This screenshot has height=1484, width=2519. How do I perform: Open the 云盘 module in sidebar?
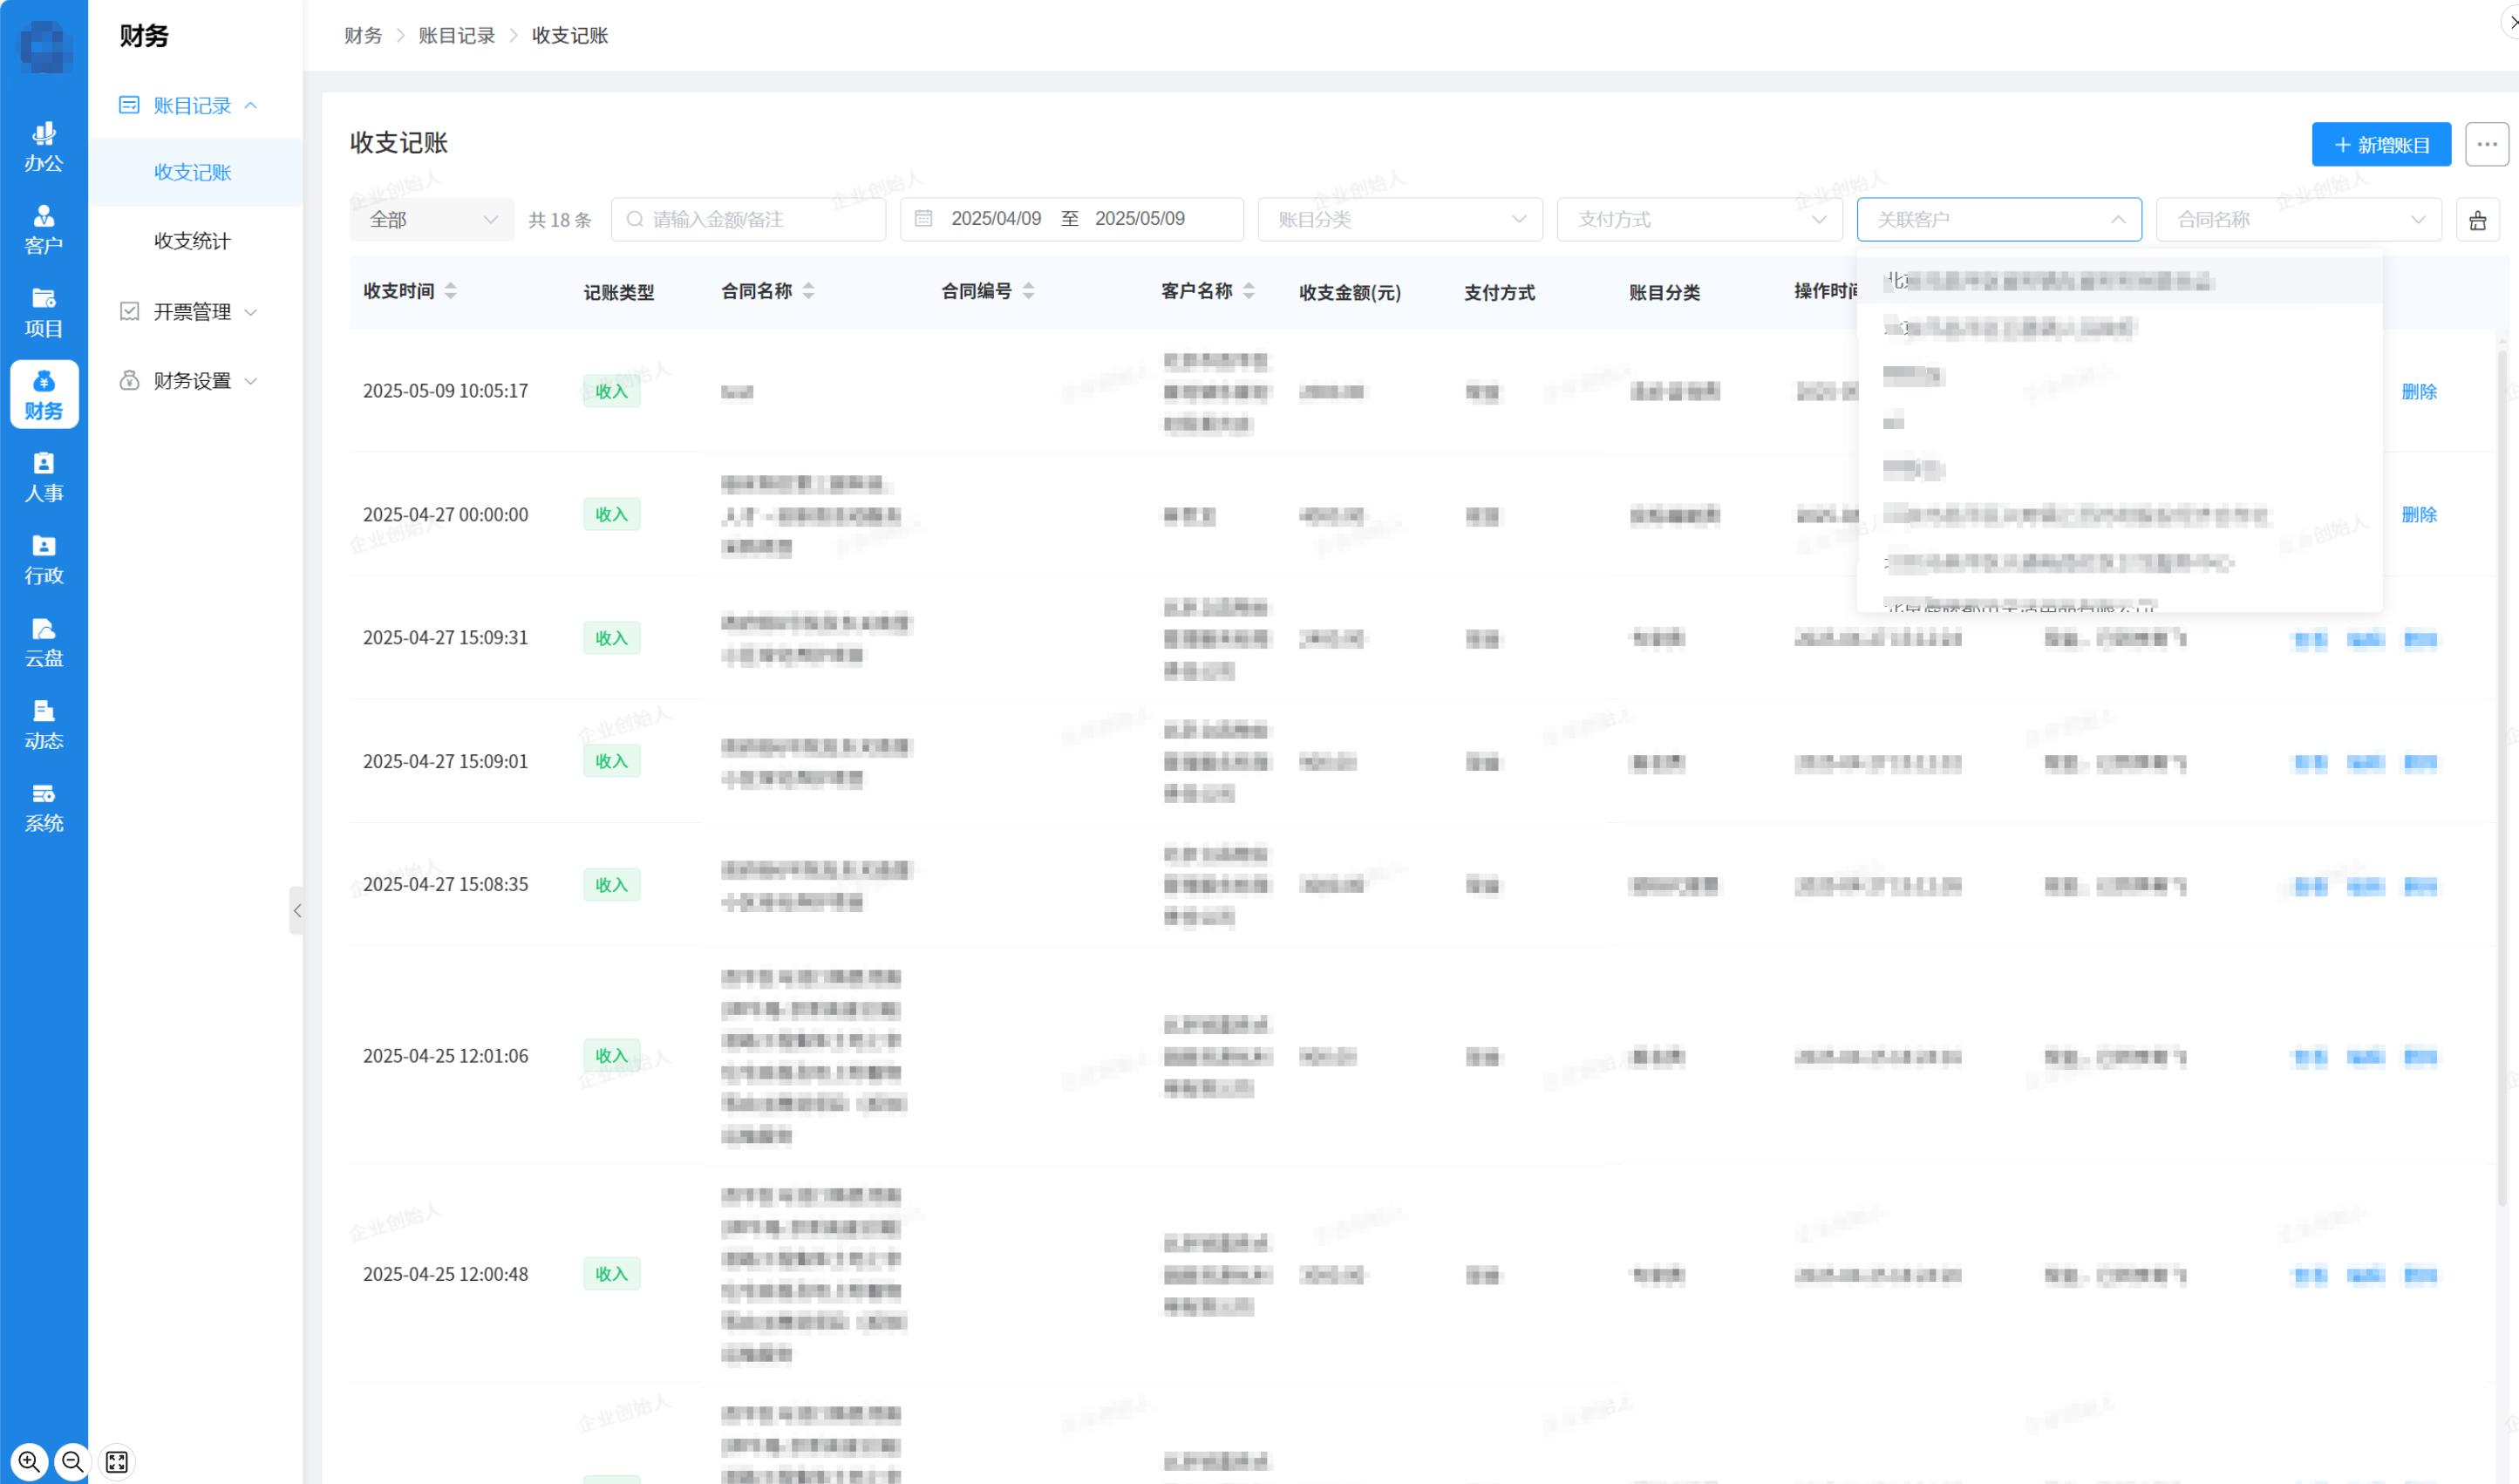point(44,642)
